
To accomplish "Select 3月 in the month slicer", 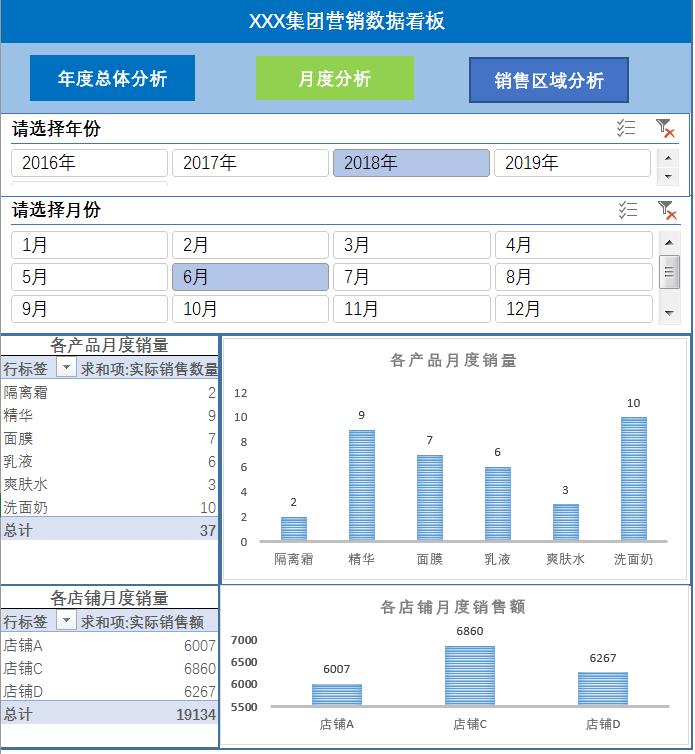I will (x=412, y=245).
